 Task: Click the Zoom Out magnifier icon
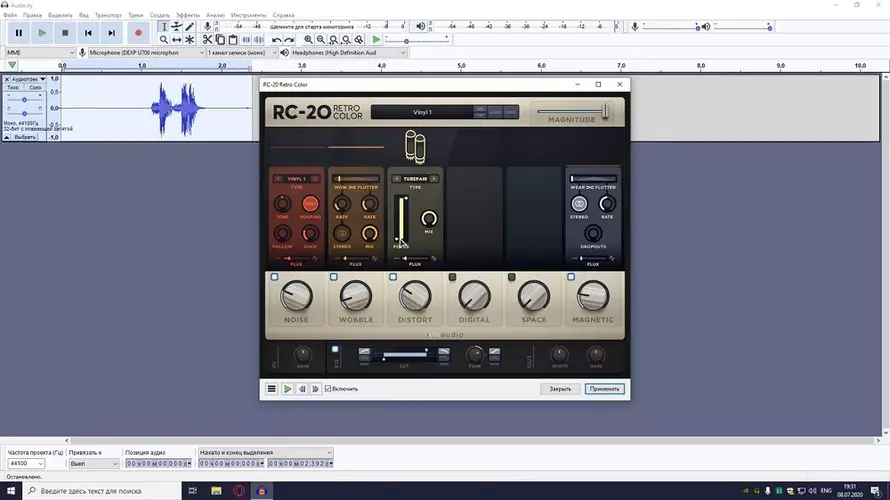pos(321,40)
